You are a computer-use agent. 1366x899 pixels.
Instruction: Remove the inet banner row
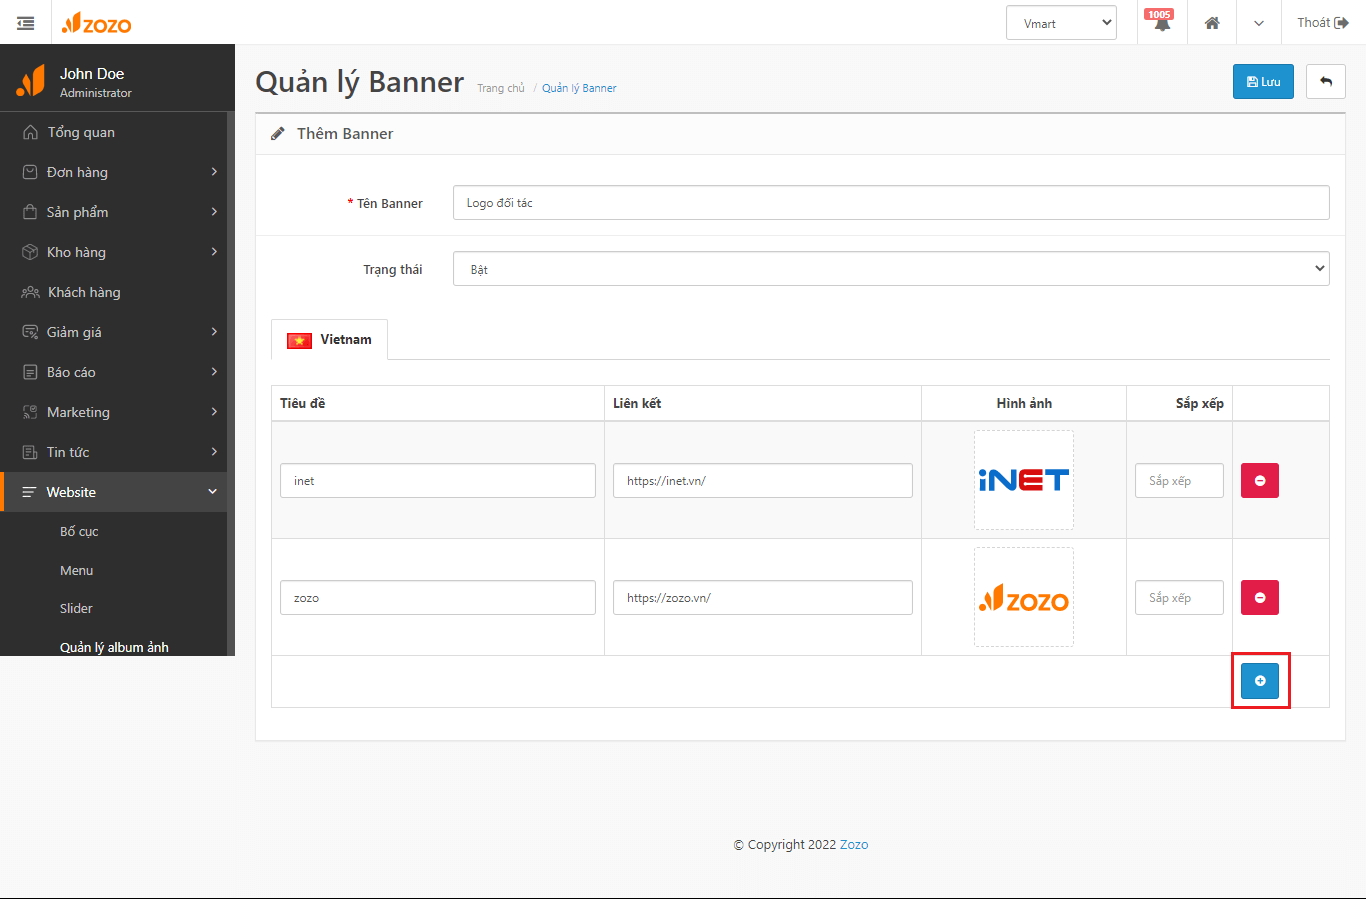[1260, 481]
